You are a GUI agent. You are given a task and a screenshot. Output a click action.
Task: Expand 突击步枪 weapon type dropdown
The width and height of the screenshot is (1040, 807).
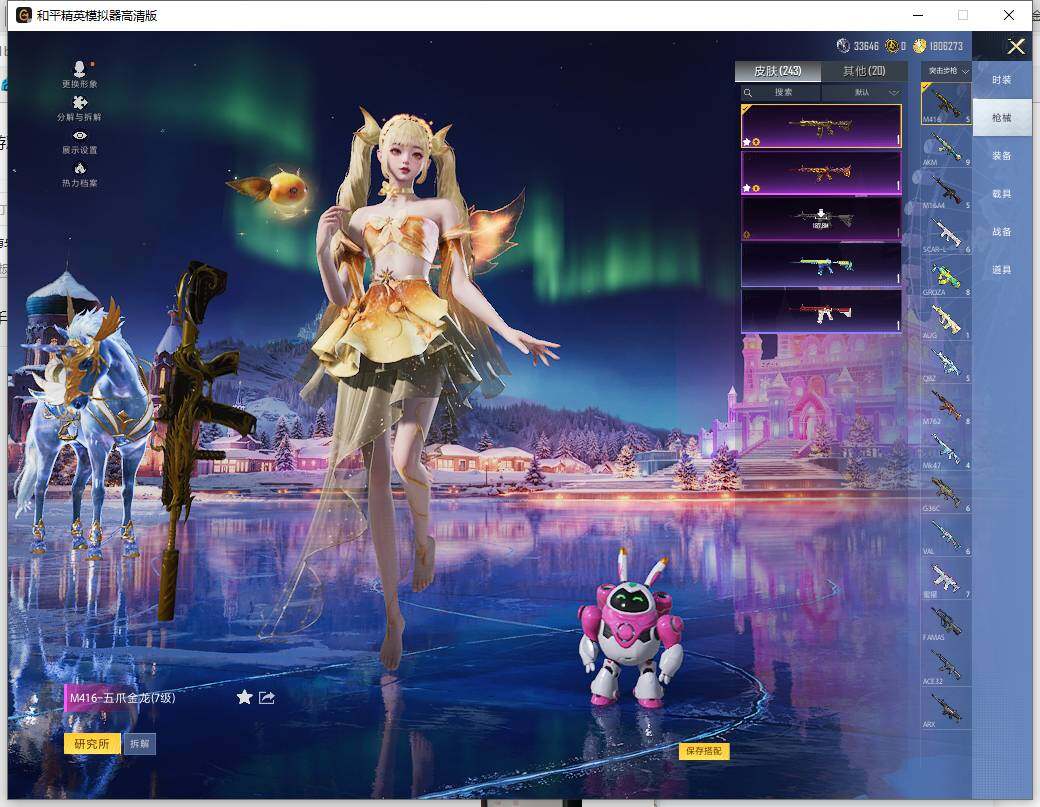(946, 71)
